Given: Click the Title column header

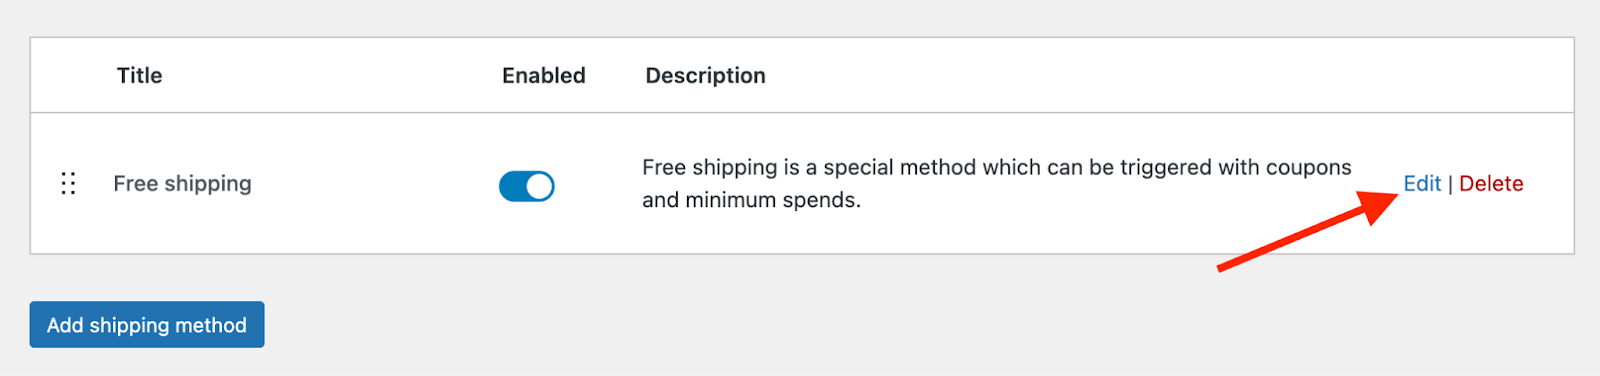Looking at the screenshot, I should pos(139,76).
